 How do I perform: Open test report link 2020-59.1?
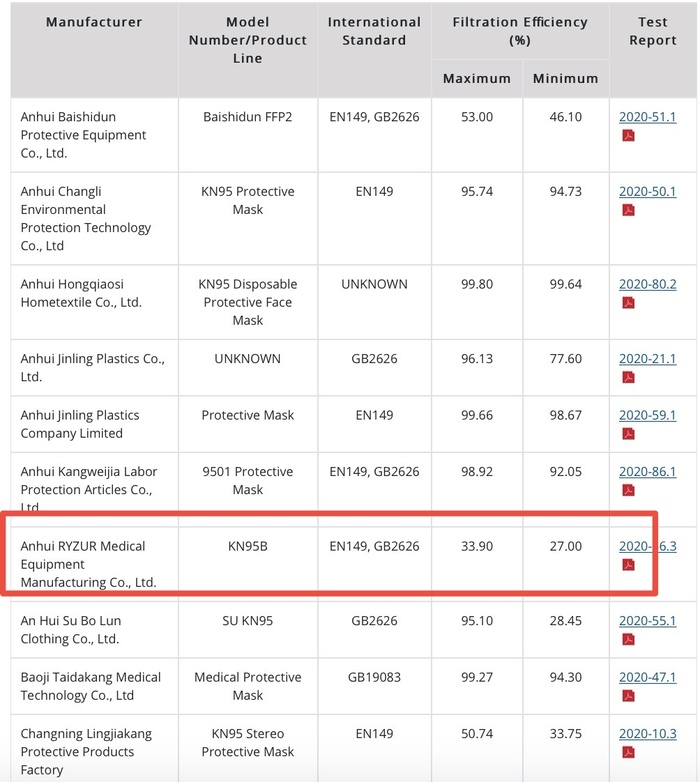(x=648, y=415)
